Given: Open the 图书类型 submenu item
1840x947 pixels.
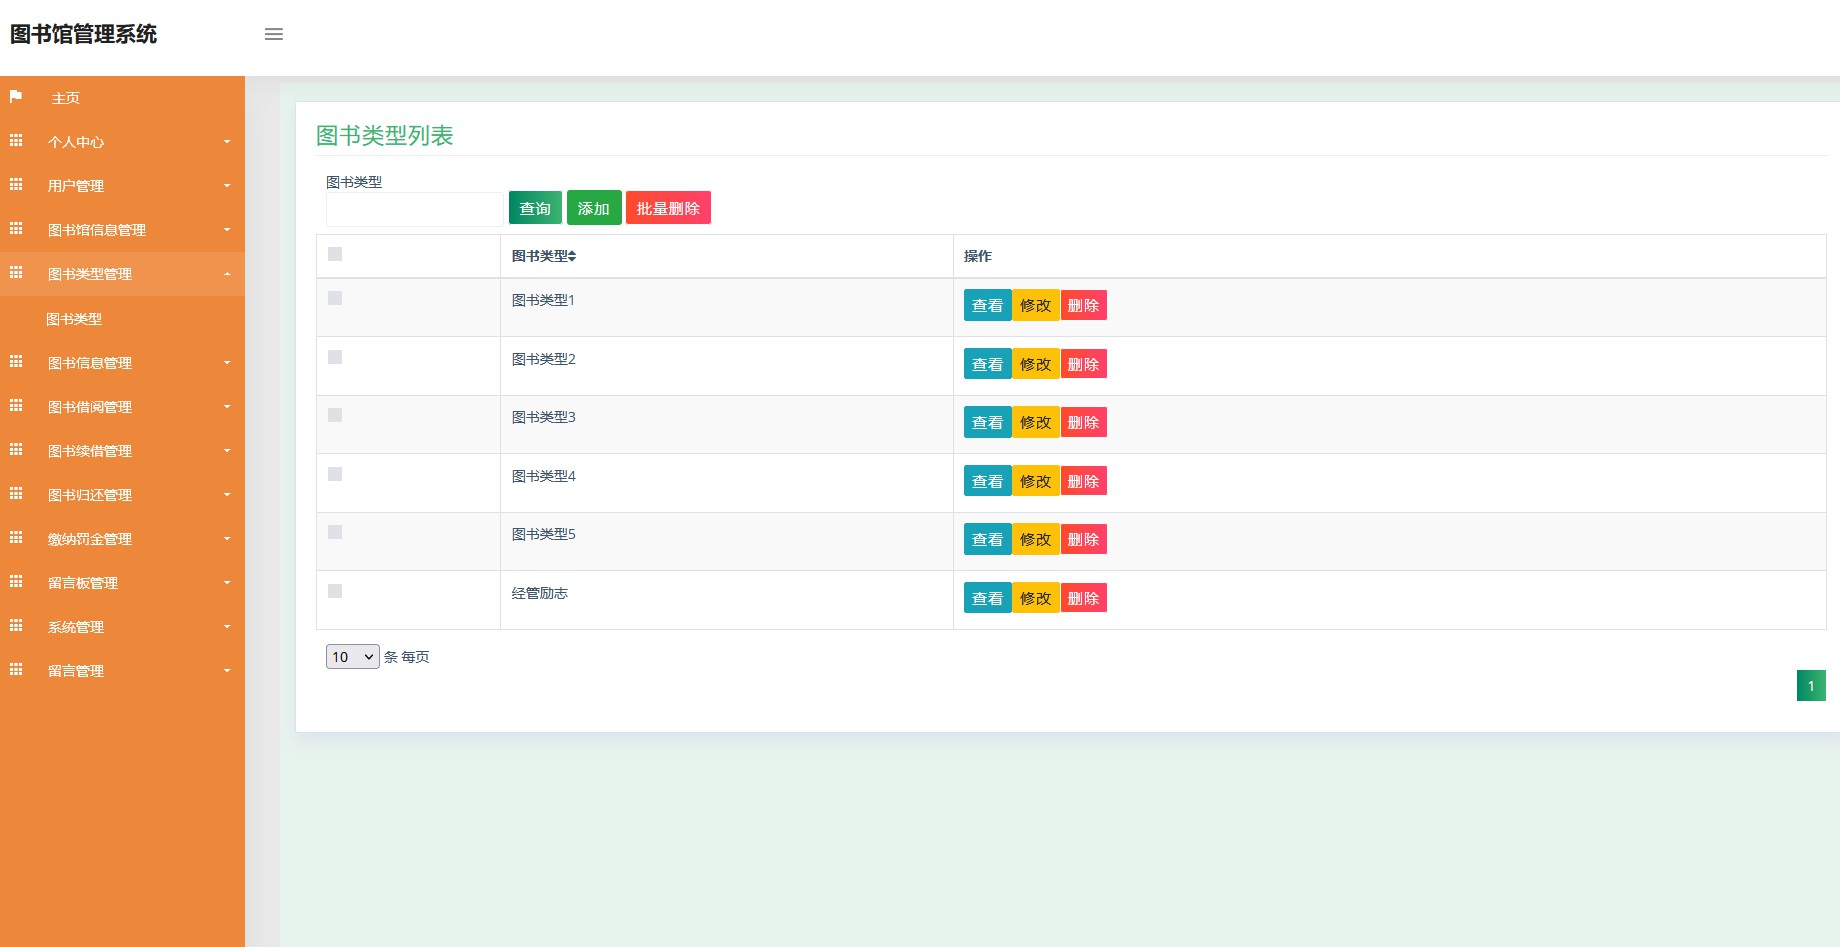Looking at the screenshot, I should point(122,319).
